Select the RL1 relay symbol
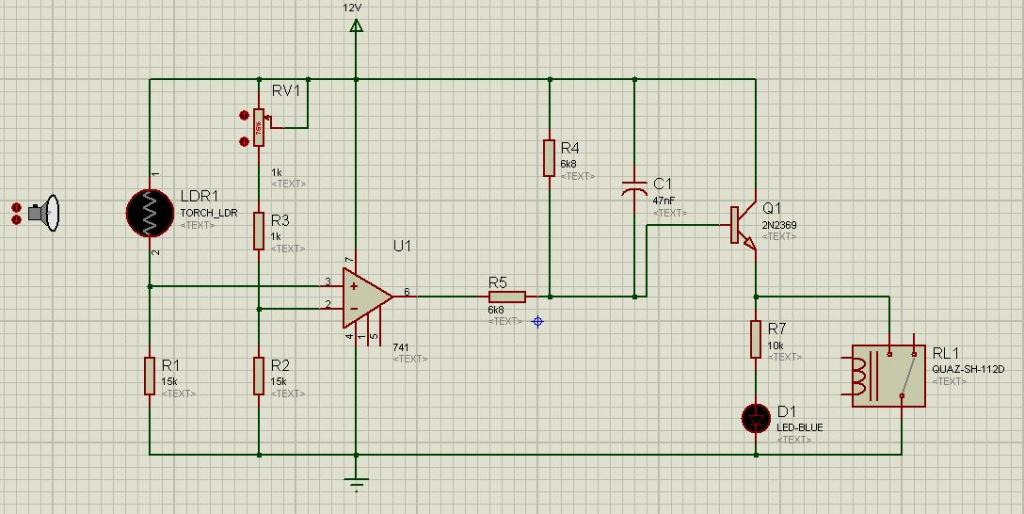Viewport: 1024px width, 514px height. click(x=889, y=375)
